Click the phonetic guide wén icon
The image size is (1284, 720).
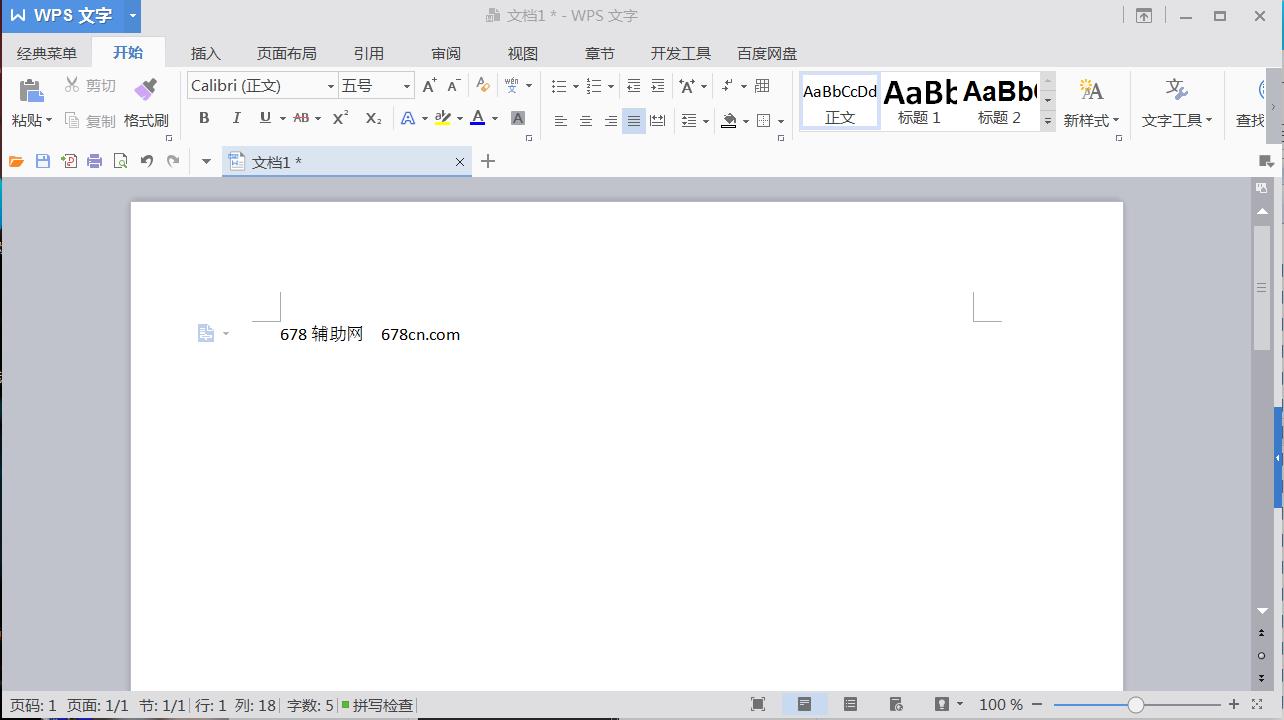tap(512, 86)
